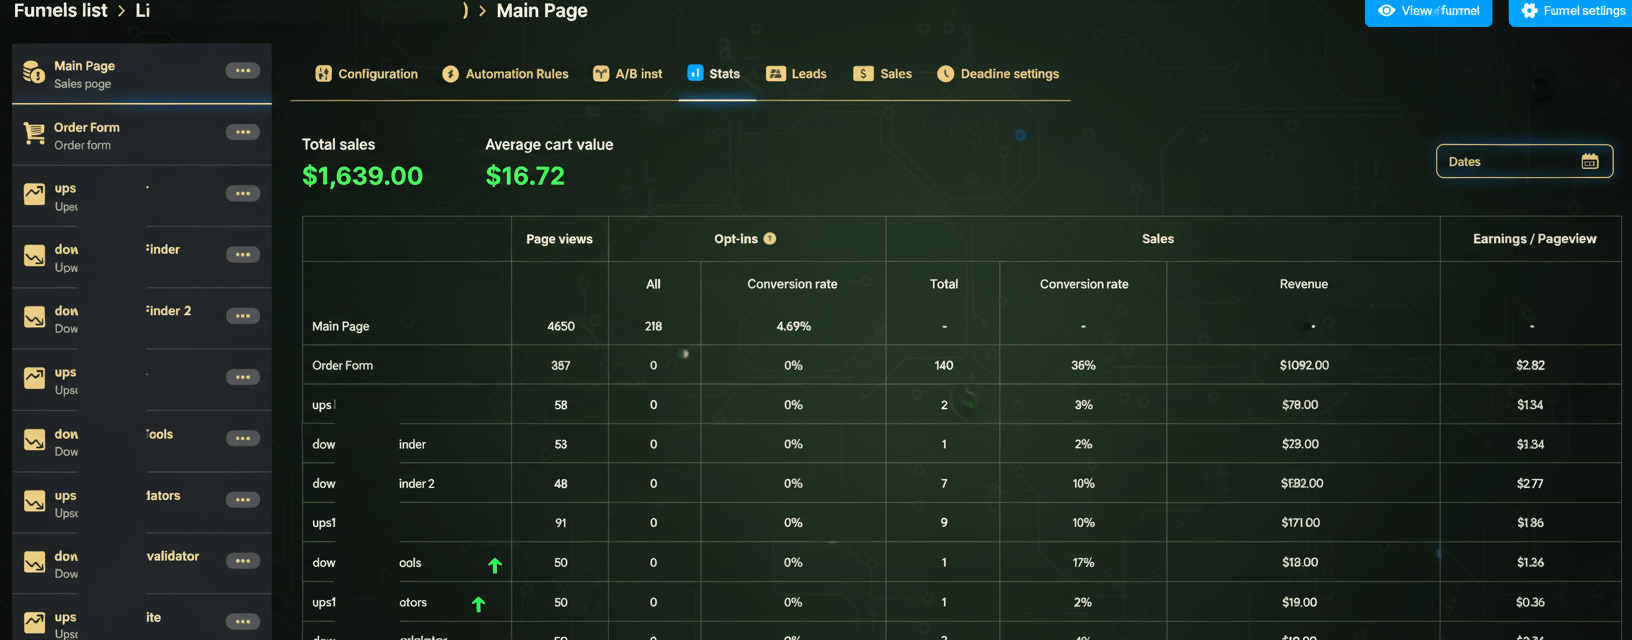Click the Main Page coins icon in sidebar
The image size is (1632, 640).
pyautogui.click(x=34, y=72)
